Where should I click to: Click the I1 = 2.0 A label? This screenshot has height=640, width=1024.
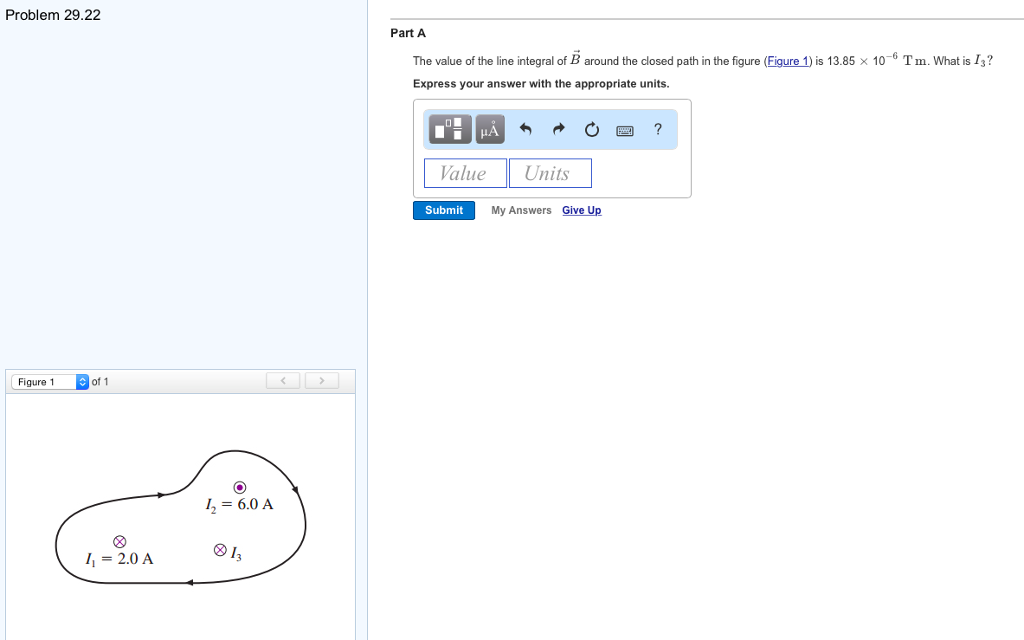pyautogui.click(x=120, y=559)
